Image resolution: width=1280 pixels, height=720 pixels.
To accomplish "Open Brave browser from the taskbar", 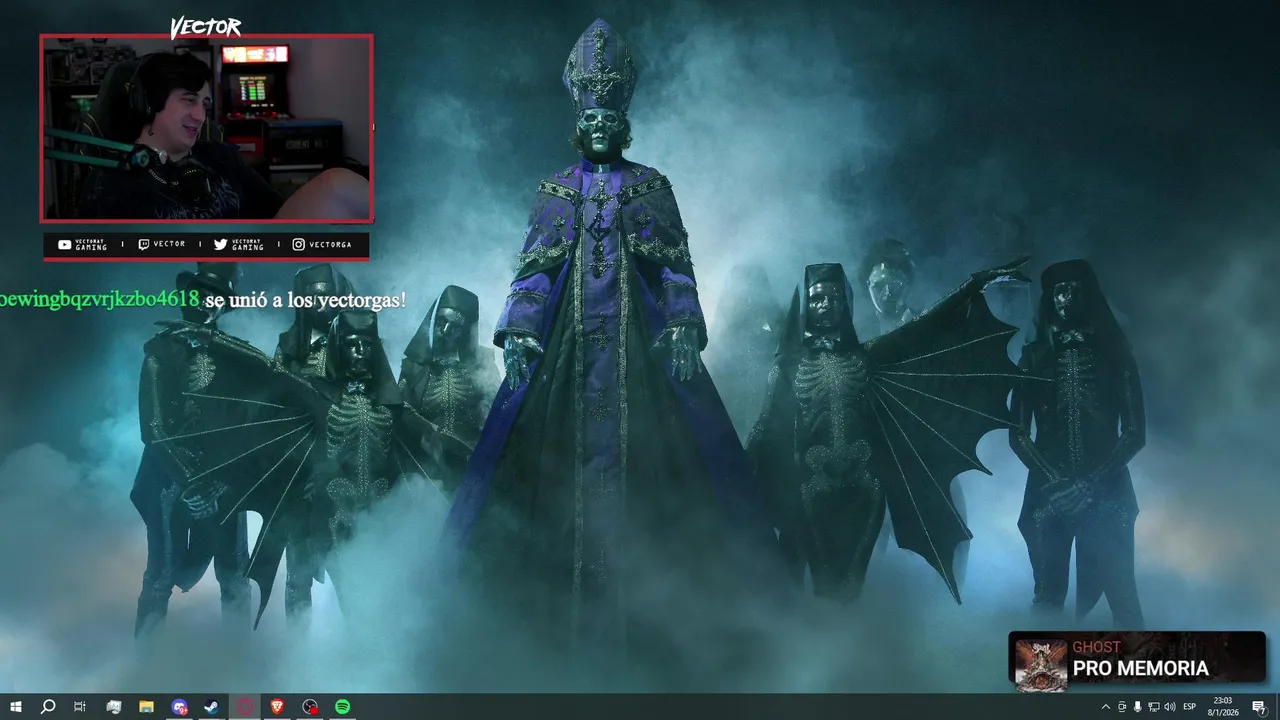I will [x=277, y=707].
